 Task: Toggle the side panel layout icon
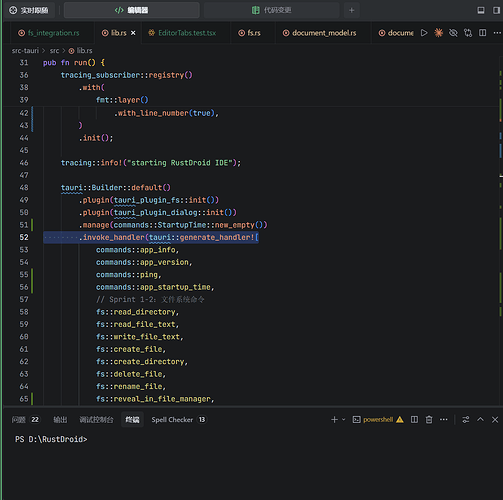496,10
